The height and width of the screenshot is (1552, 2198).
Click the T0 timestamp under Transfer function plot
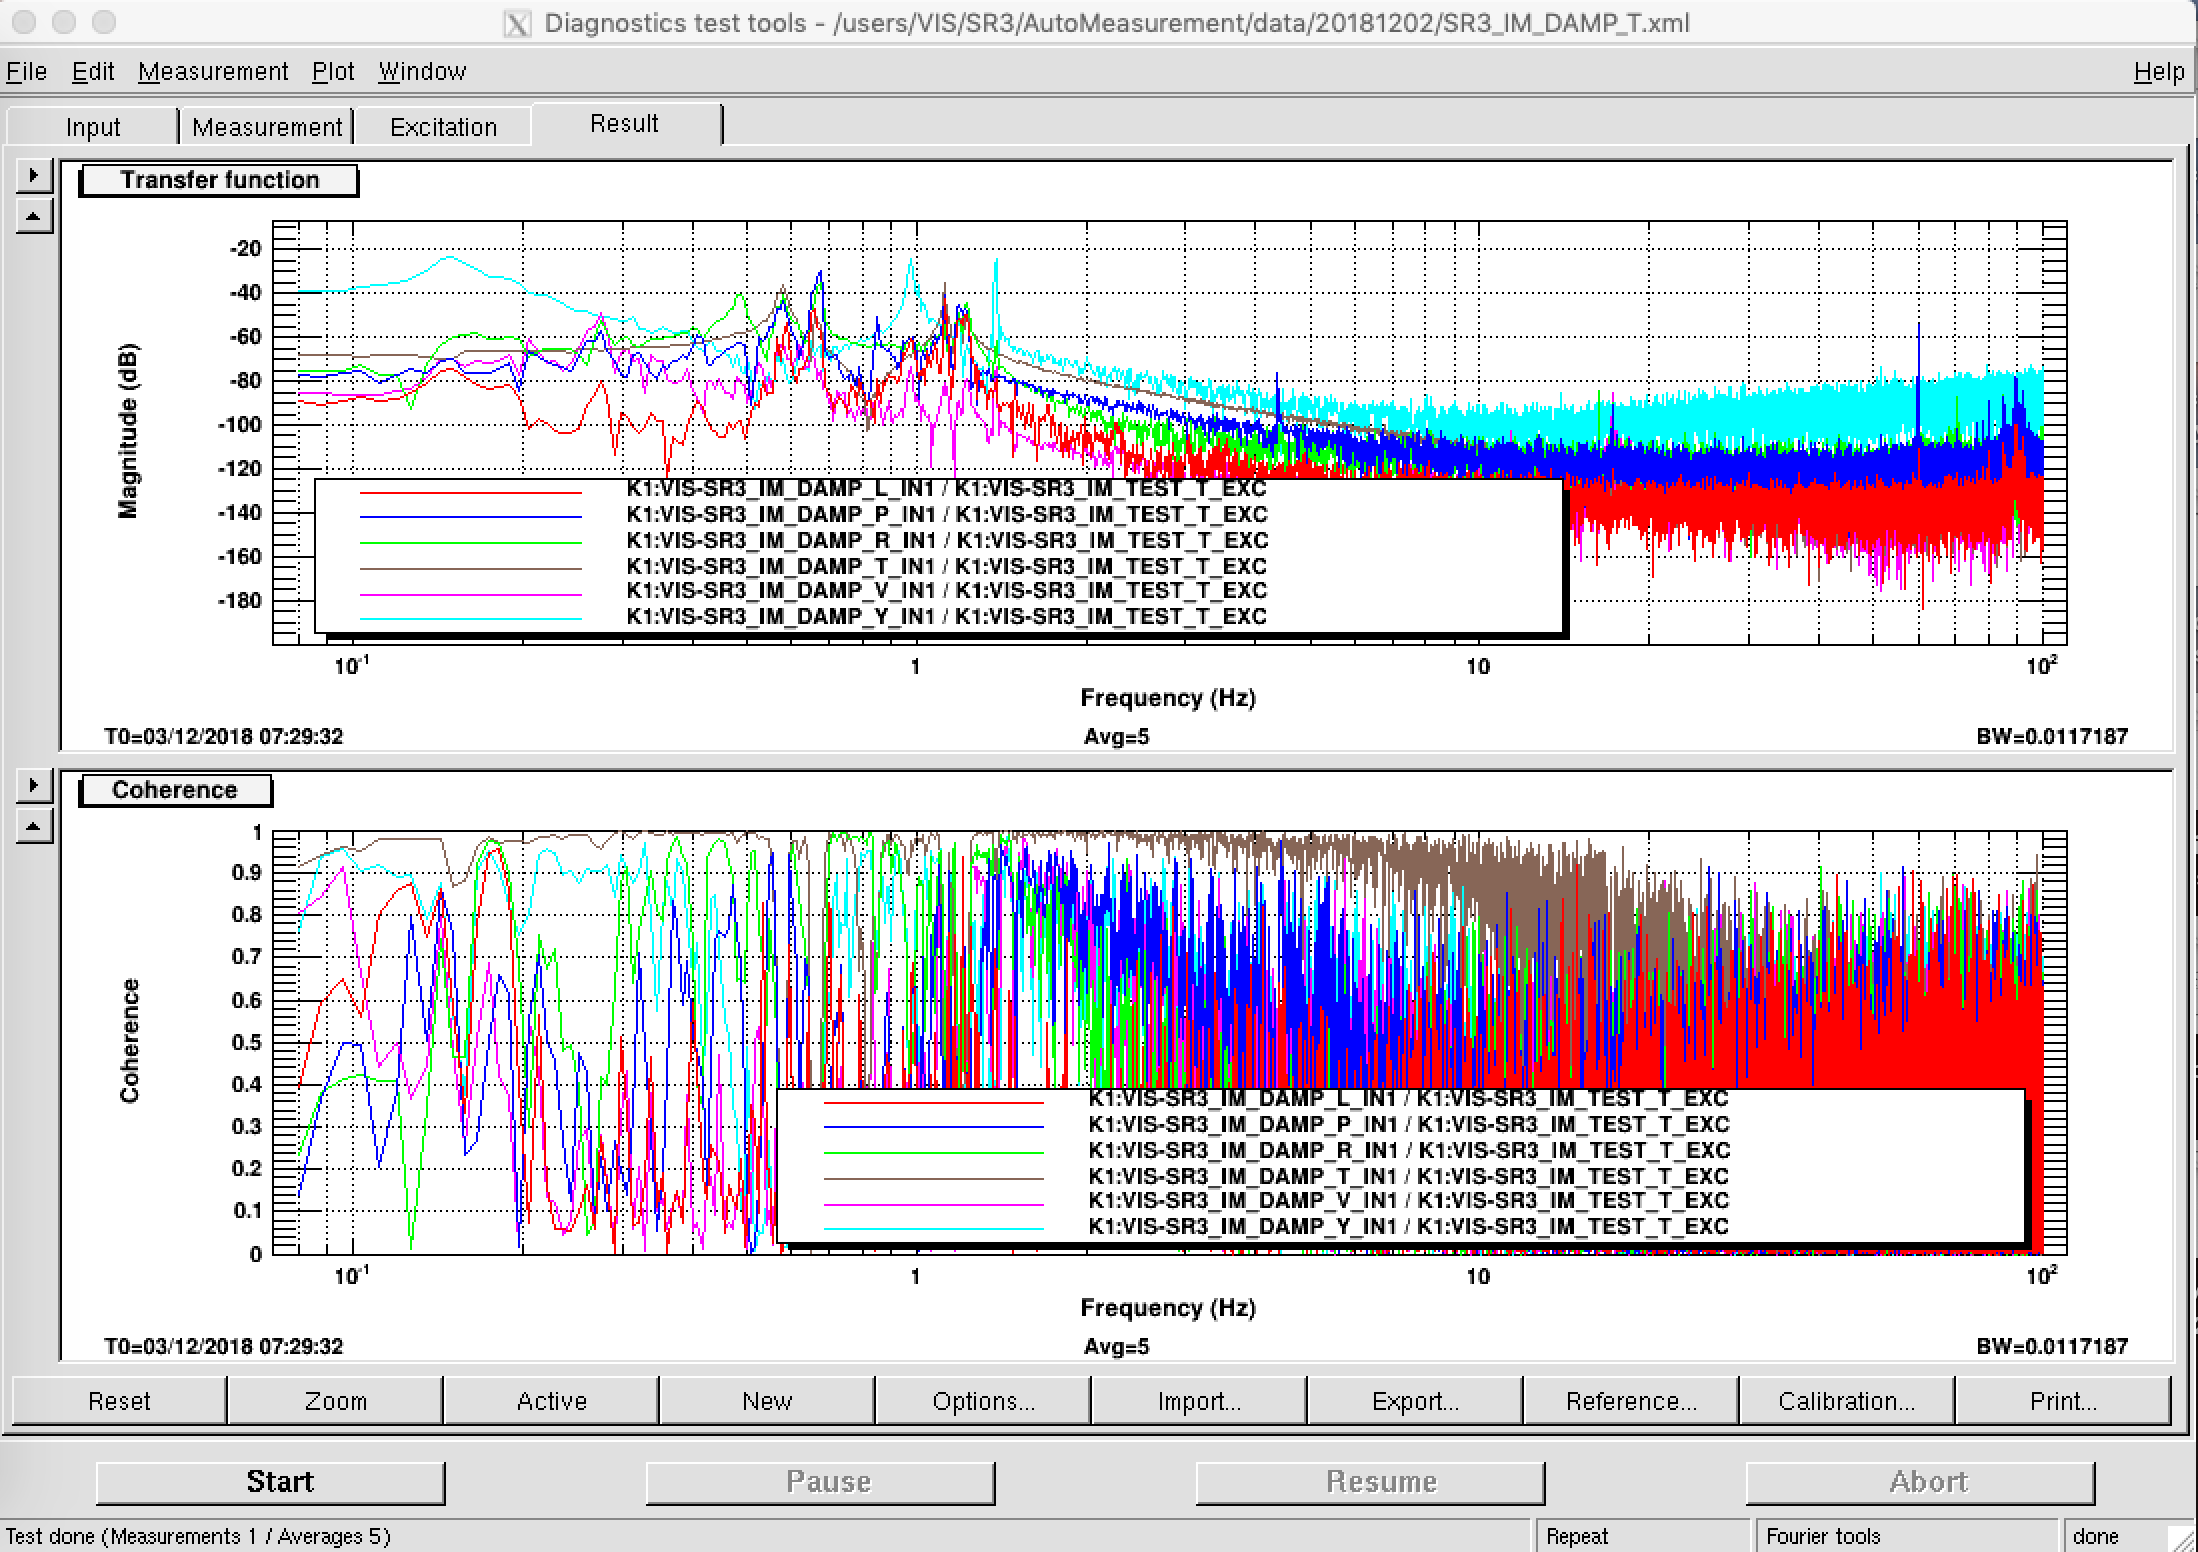pos(224,737)
